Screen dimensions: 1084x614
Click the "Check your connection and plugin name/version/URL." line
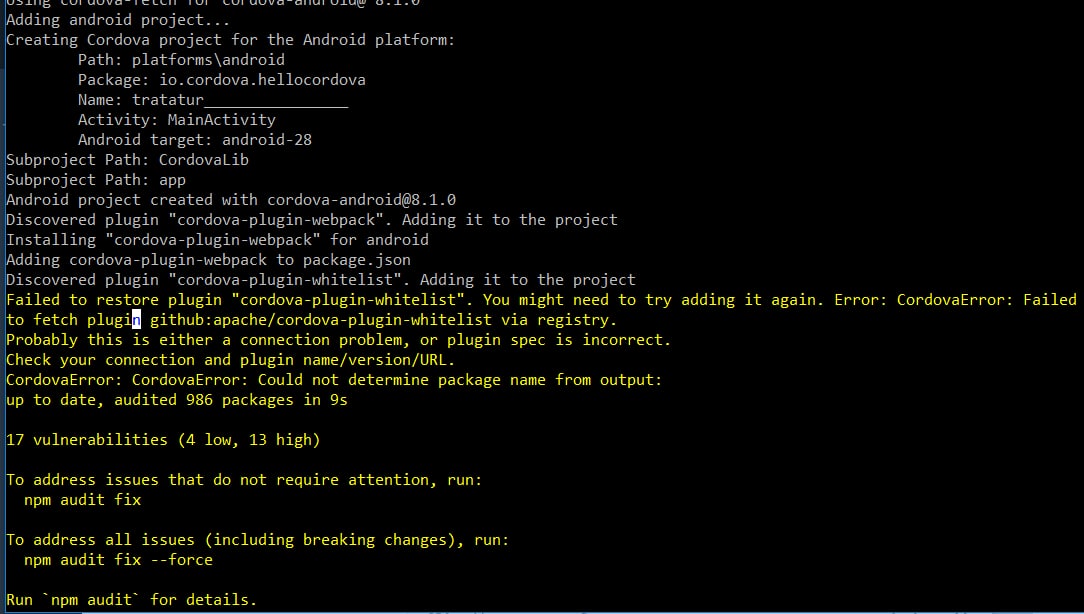[230, 360]
